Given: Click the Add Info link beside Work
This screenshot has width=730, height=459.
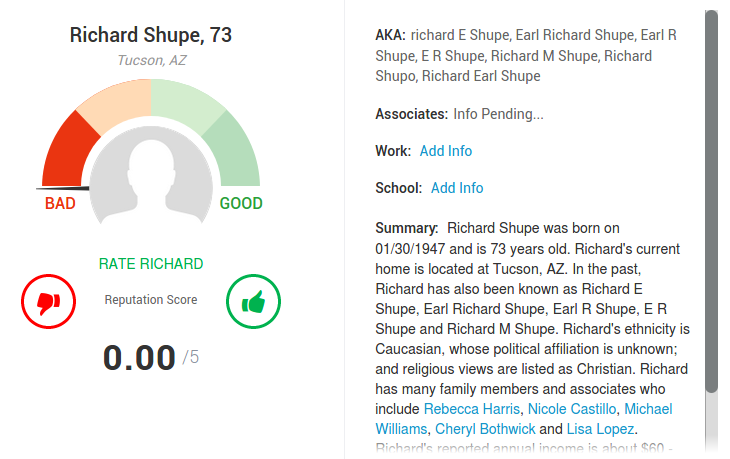Looking at the screenshot, I should [x=446, y=151].
